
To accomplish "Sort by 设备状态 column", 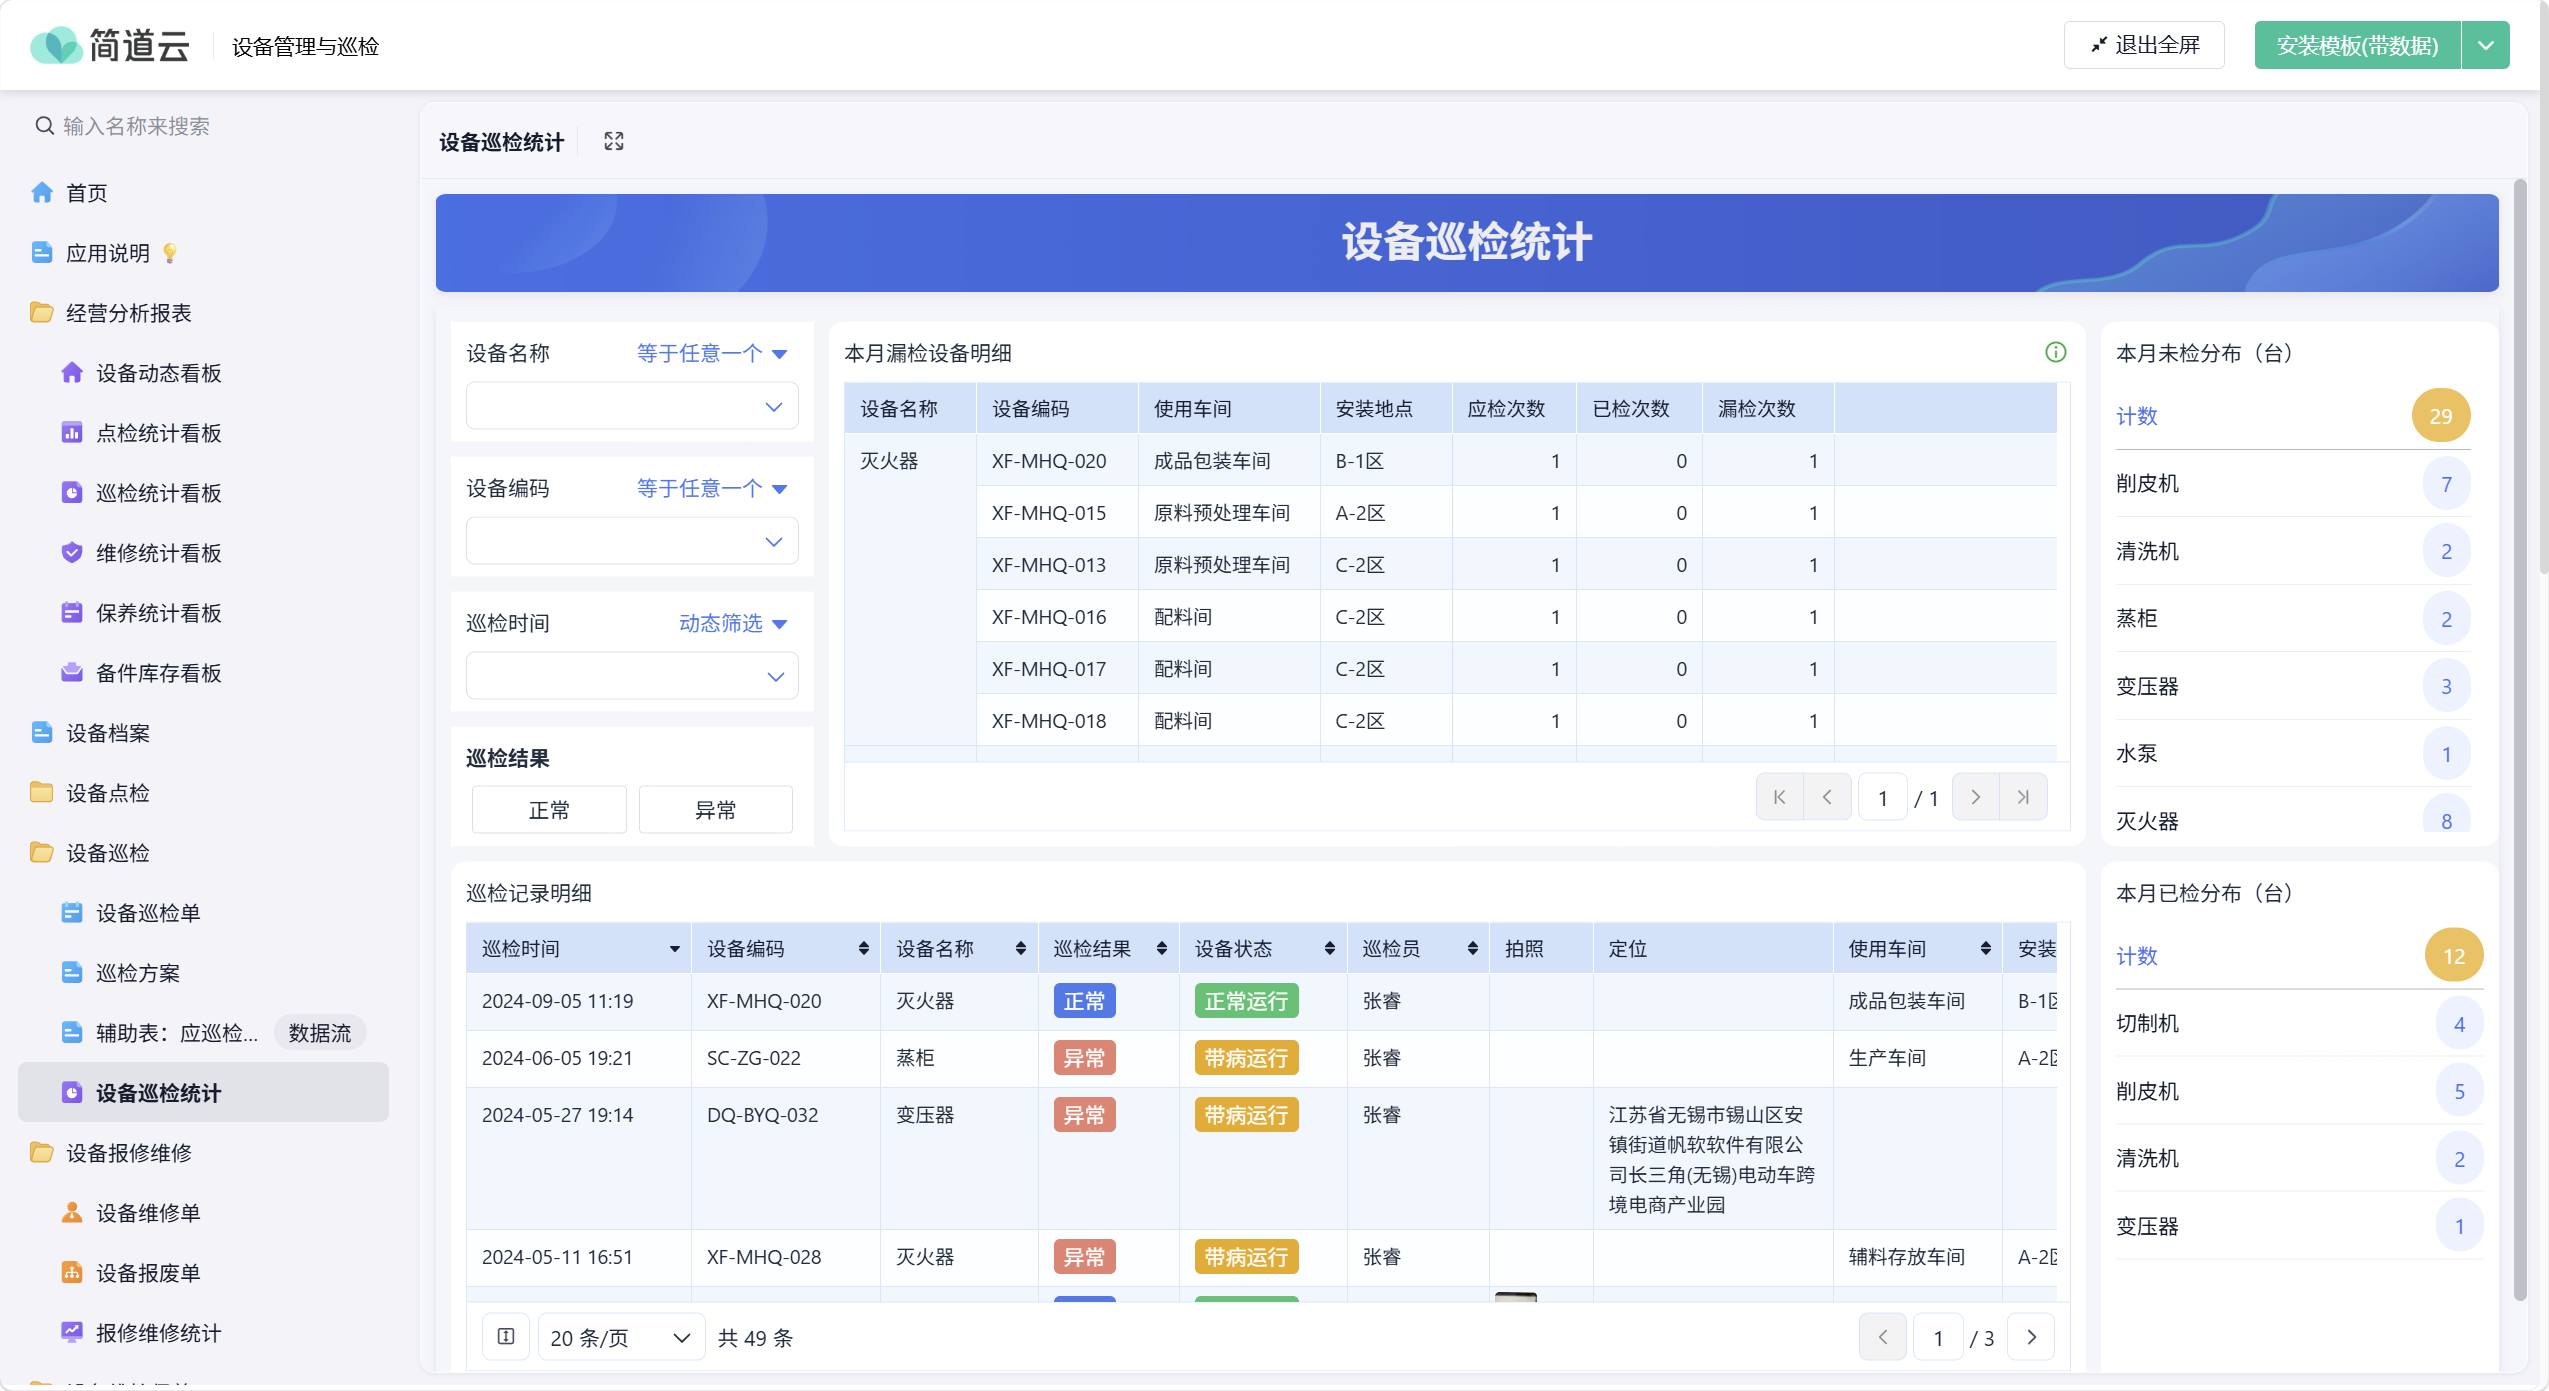I will (1329, 949).
